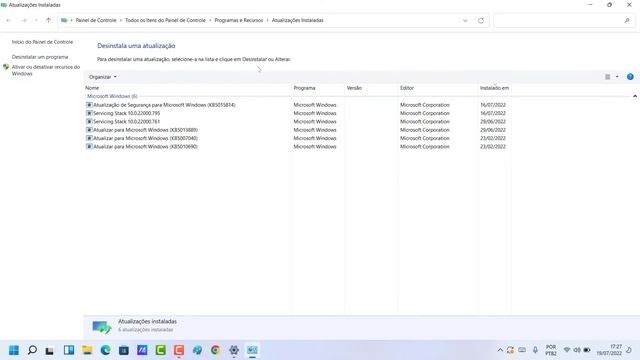Go to Painel de Controle breadcrumb
Viewport: 640px width, 360px height.
[x=96, y=20]
